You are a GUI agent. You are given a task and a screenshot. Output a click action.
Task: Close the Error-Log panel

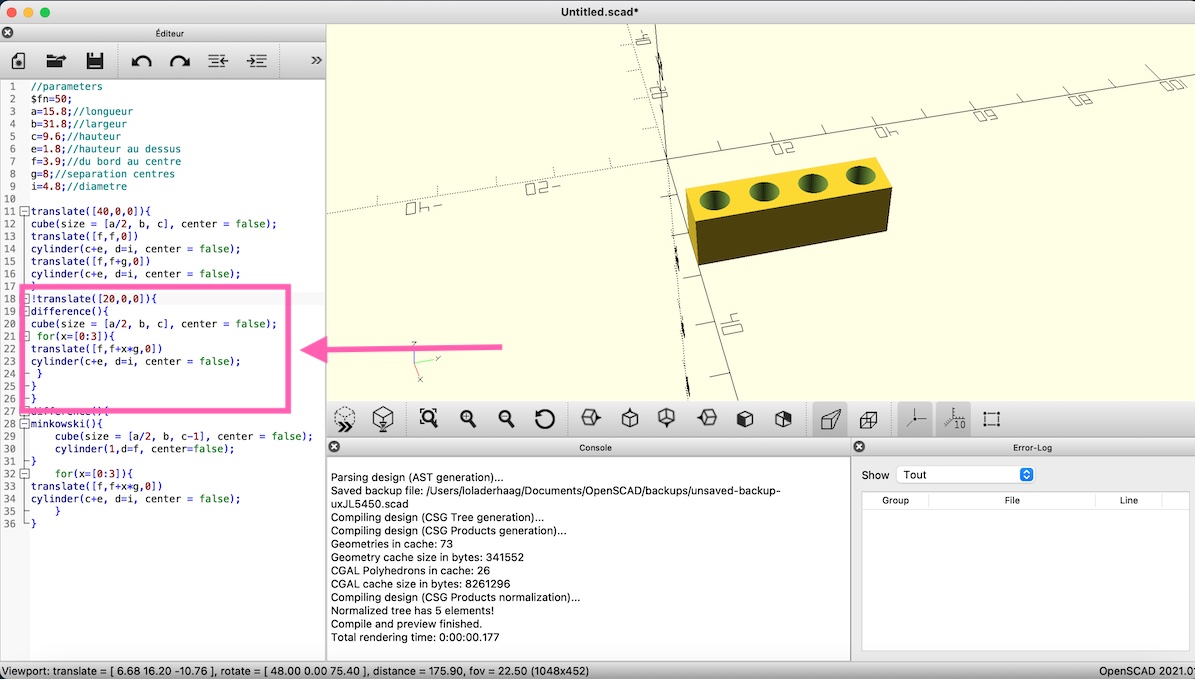859,447
